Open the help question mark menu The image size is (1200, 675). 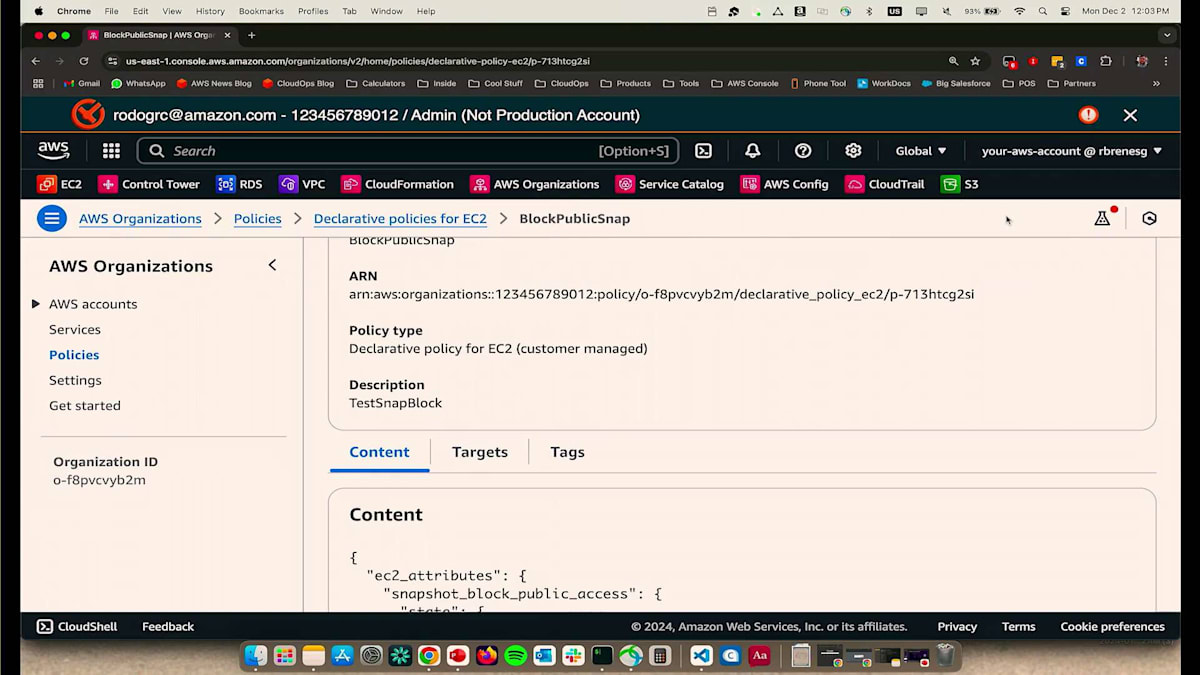click(x=803, y=151)
